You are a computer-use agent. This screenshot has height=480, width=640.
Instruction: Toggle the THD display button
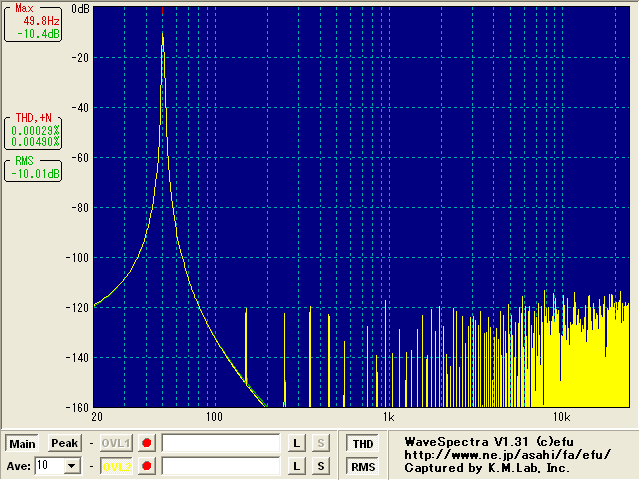[x=363, y=444]
